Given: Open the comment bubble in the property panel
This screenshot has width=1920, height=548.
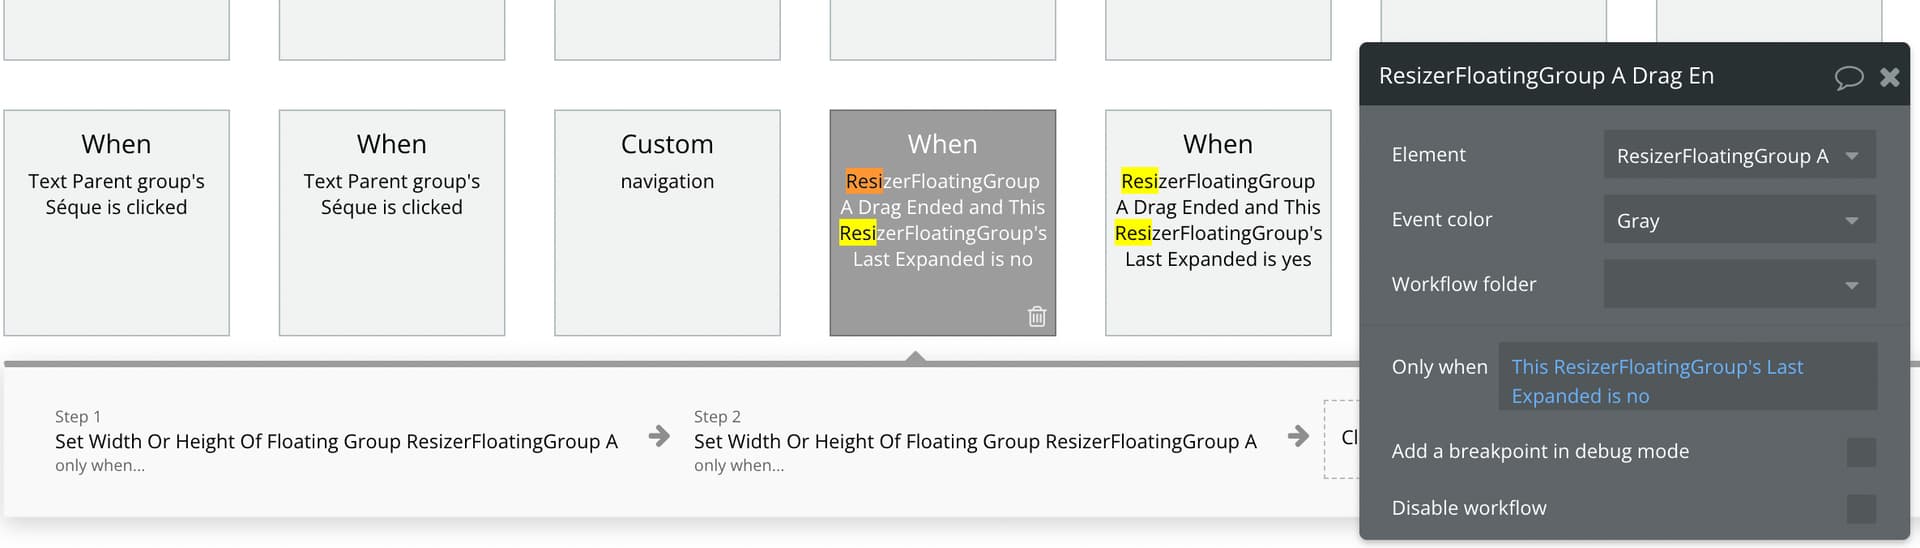Looking at the screenshot, I should [1848, 77].
